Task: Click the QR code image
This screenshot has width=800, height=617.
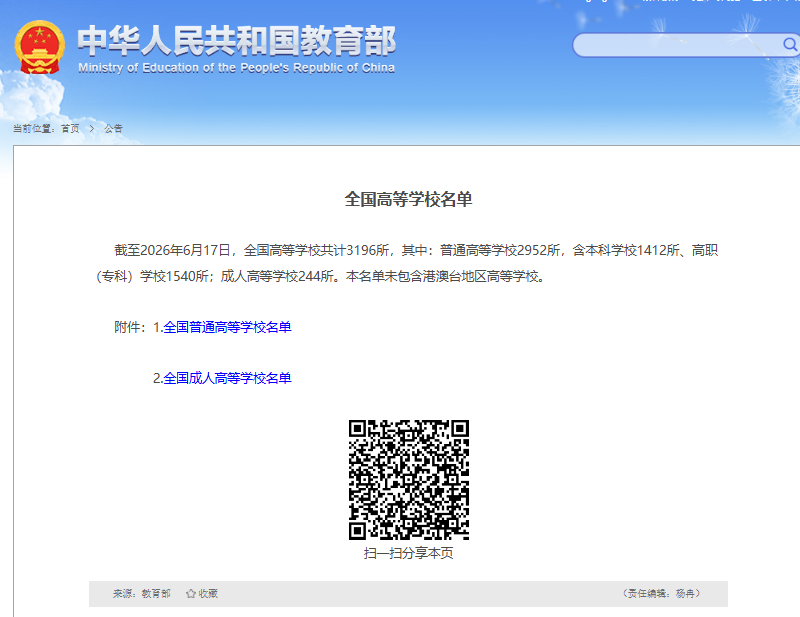Action: [x=409, y=480]
